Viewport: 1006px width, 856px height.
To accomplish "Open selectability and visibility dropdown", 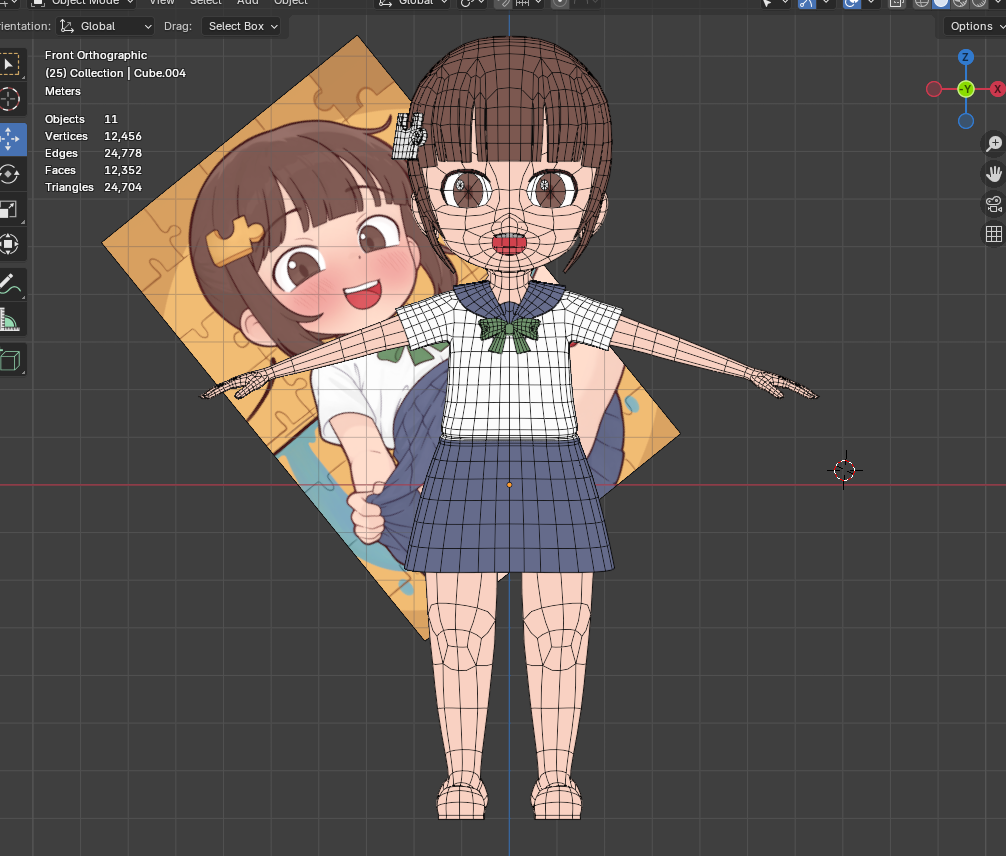I will coord(774,3).
